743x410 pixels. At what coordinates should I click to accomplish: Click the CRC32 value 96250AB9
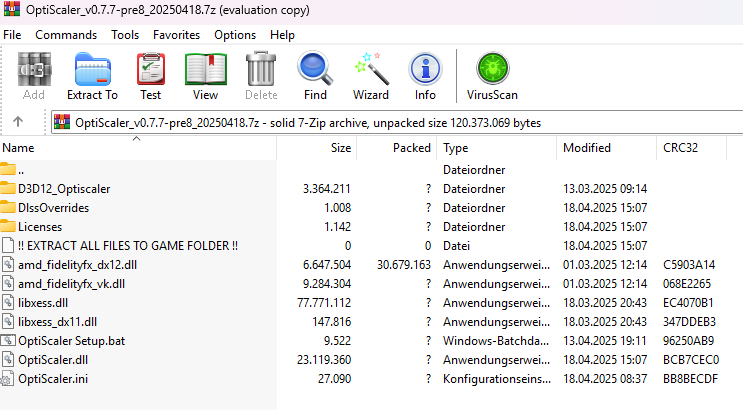click(x=689, y=340)
